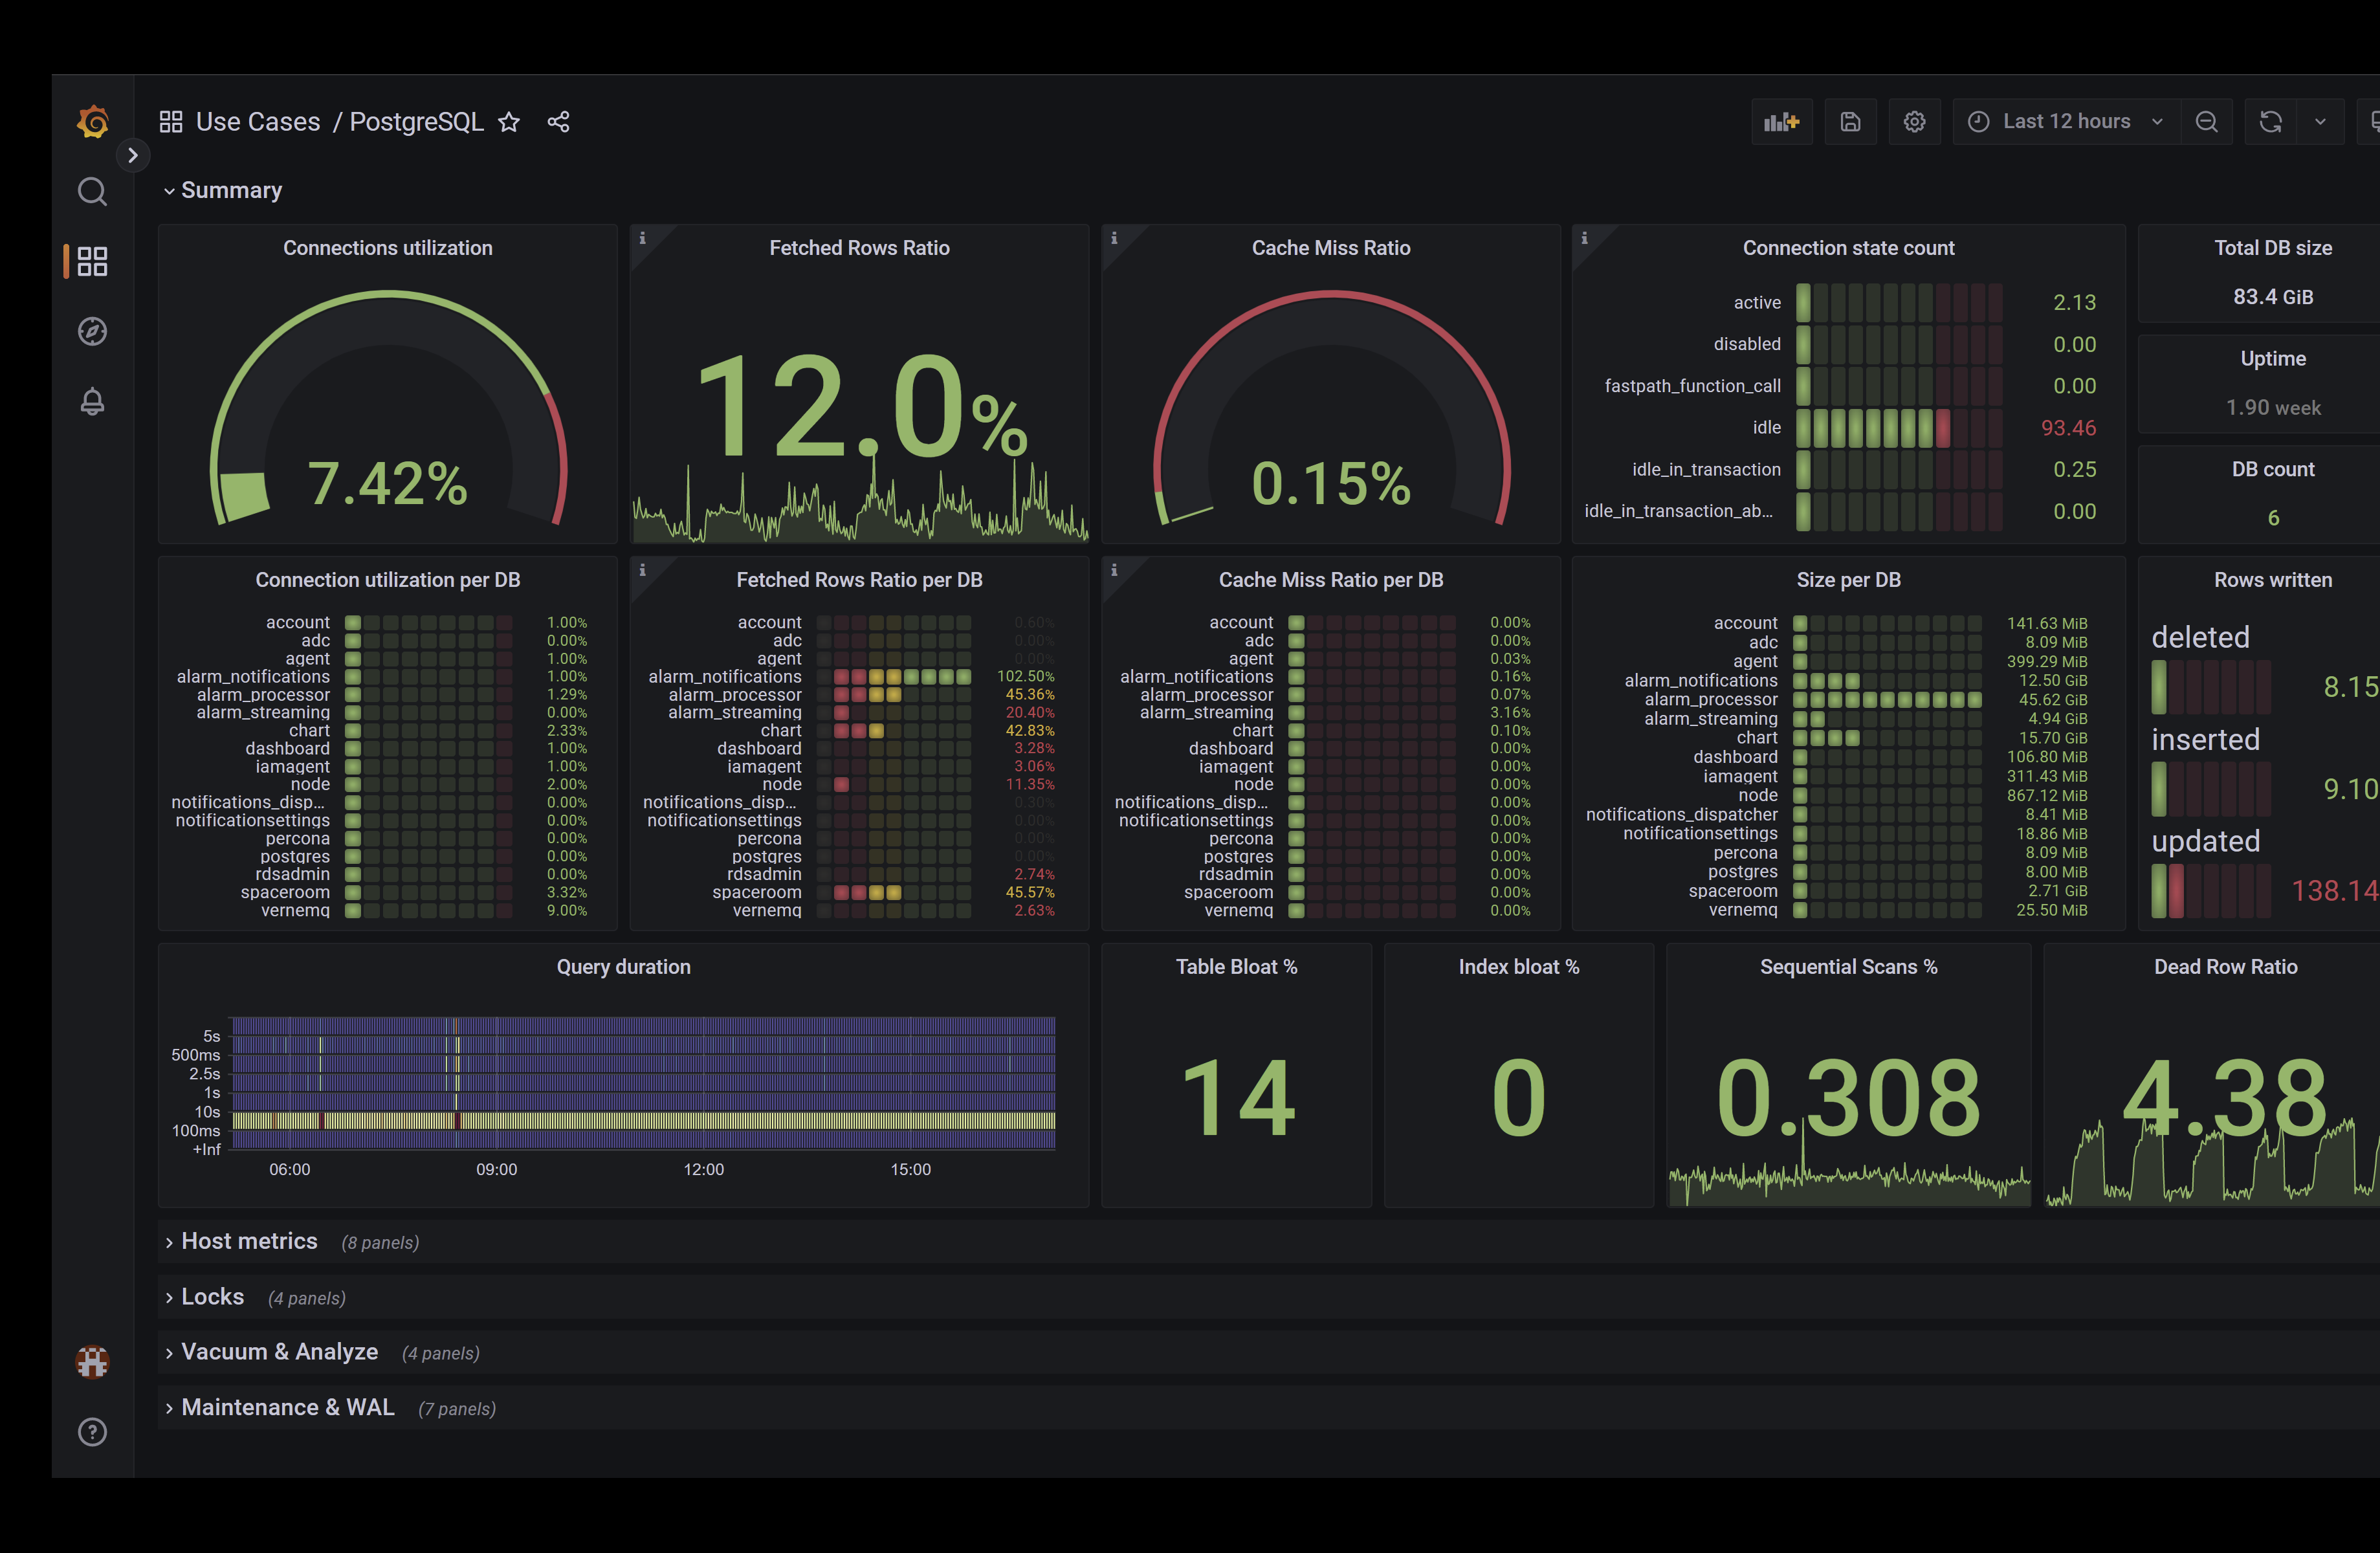Open the Alerting bell icon
Image resolution: width=2380 pixels, height=1553 pixels.
[x=92, y=401]
